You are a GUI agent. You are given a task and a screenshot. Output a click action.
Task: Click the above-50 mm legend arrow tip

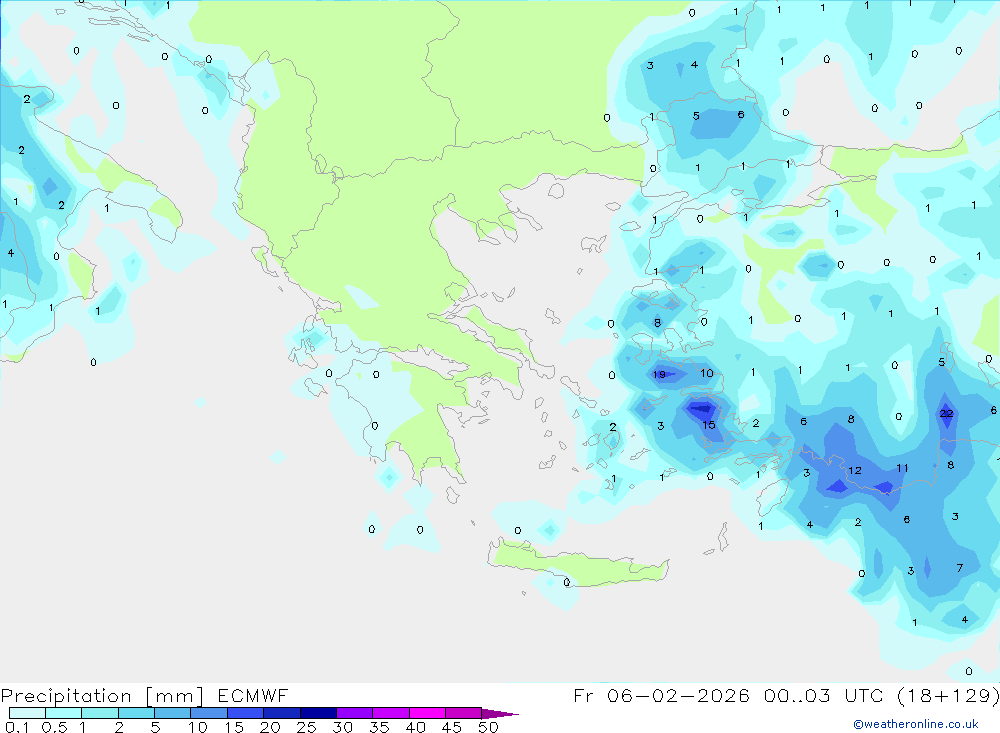(500, 713)
